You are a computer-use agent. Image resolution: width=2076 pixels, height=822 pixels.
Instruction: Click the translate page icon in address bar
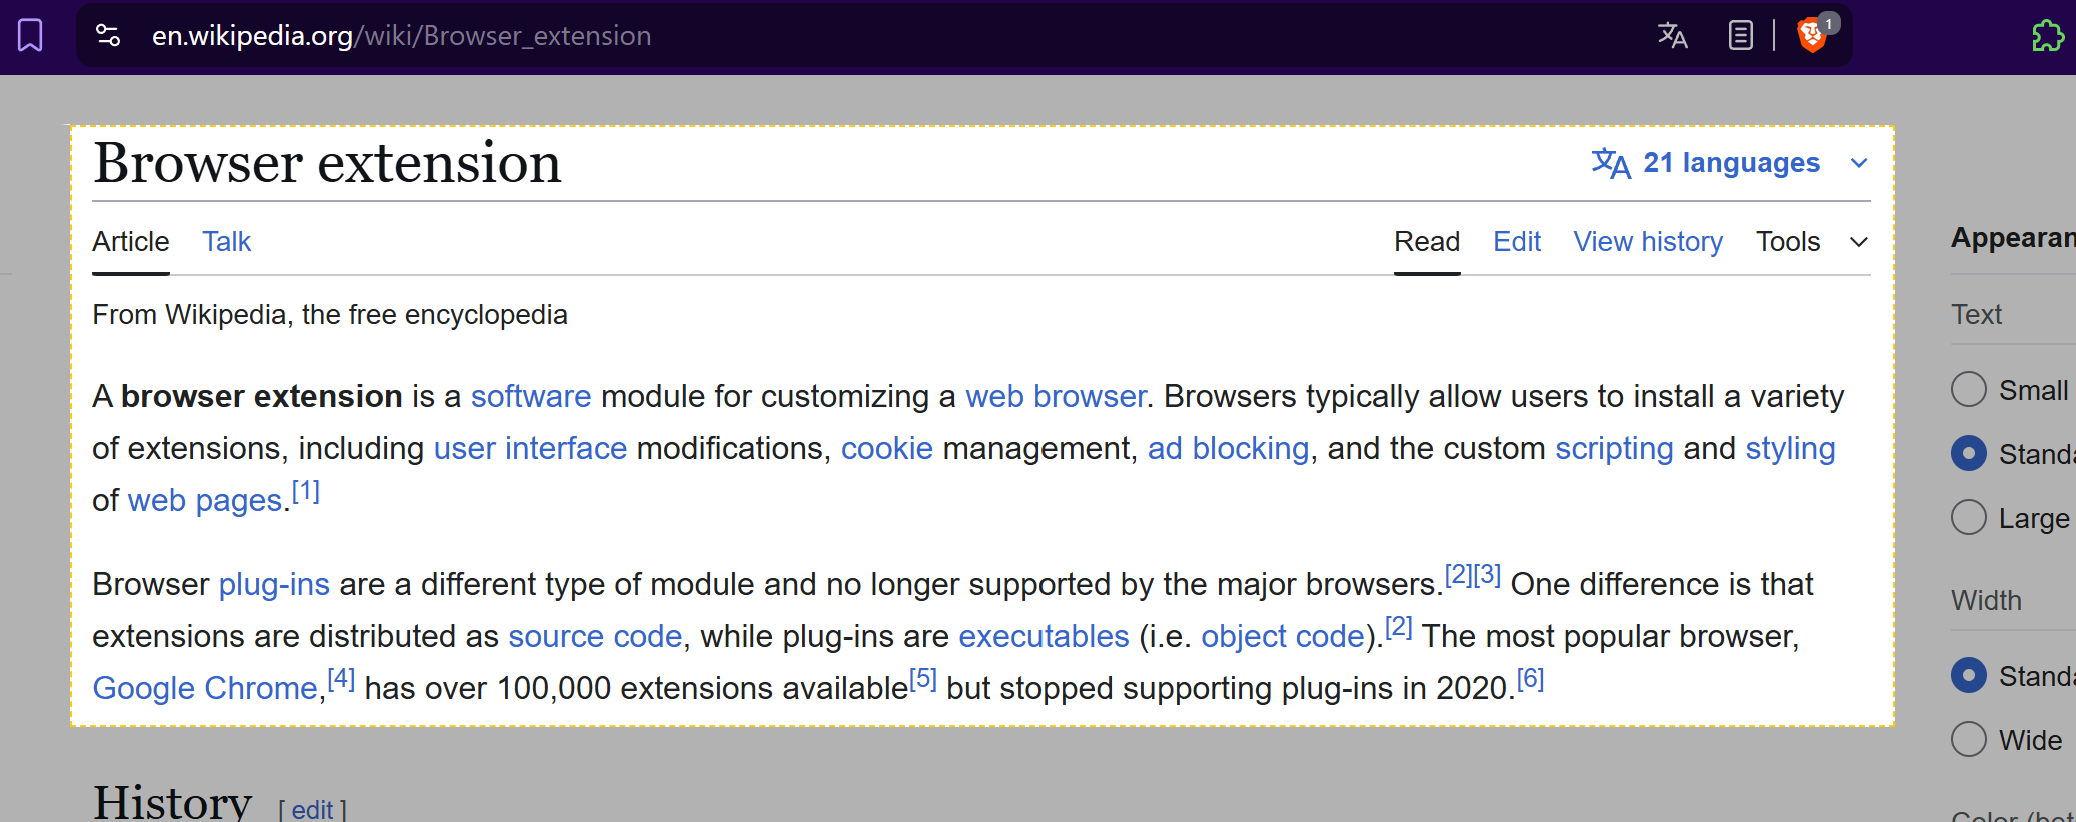point(1672,36)
